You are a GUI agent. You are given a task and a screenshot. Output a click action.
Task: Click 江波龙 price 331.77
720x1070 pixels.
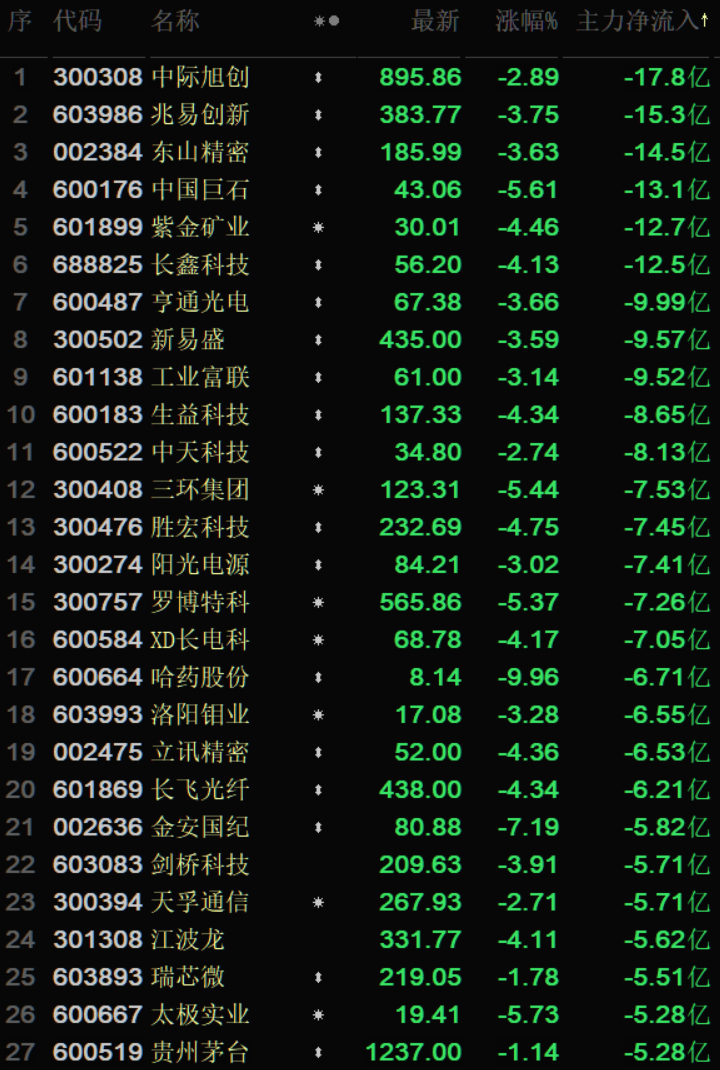point(420,940)
